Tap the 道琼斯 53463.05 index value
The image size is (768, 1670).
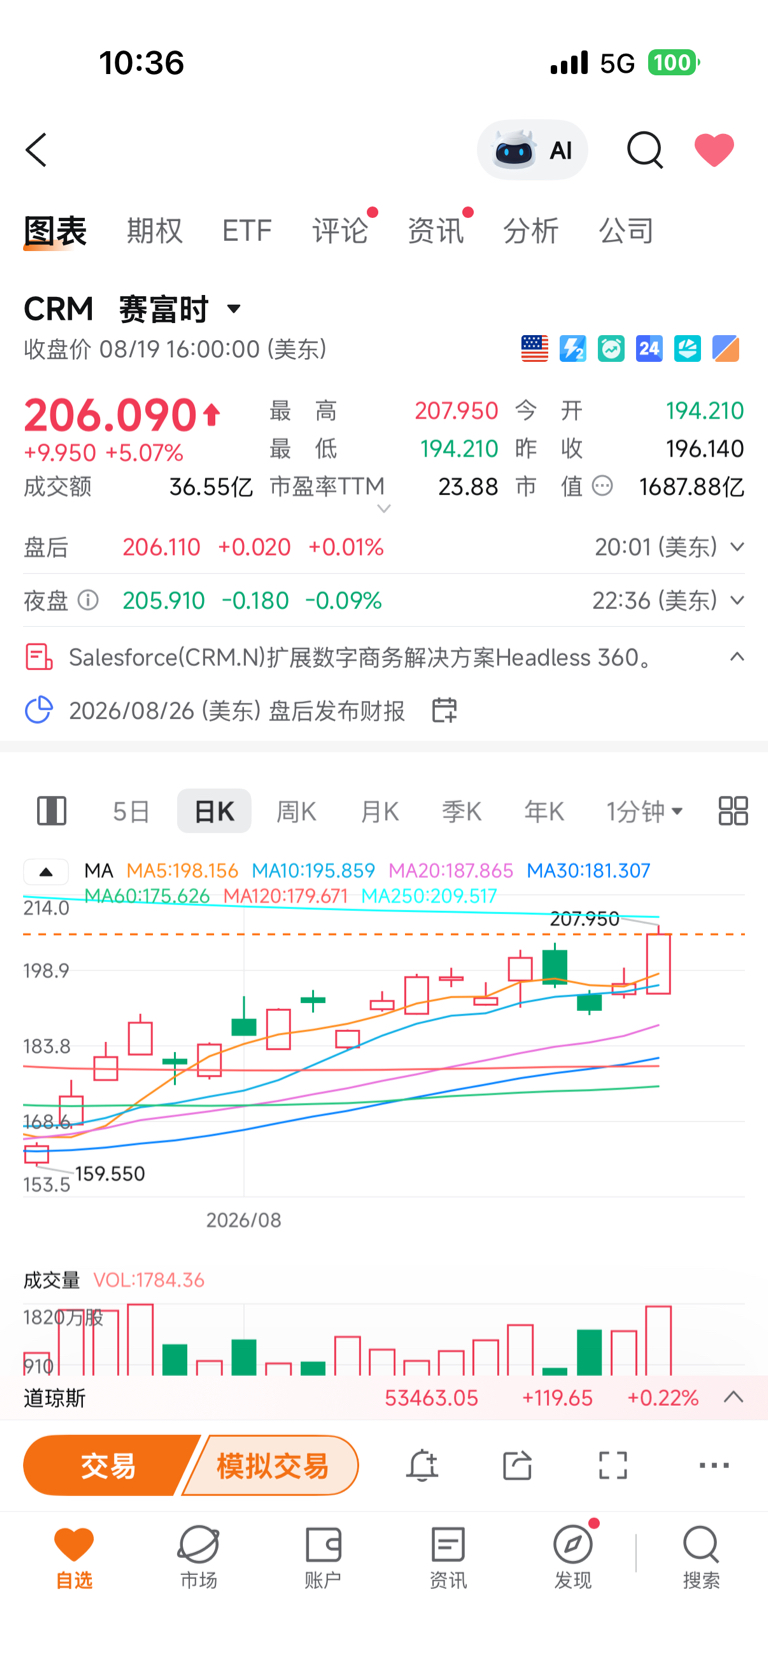click(x=431, y=1398)
